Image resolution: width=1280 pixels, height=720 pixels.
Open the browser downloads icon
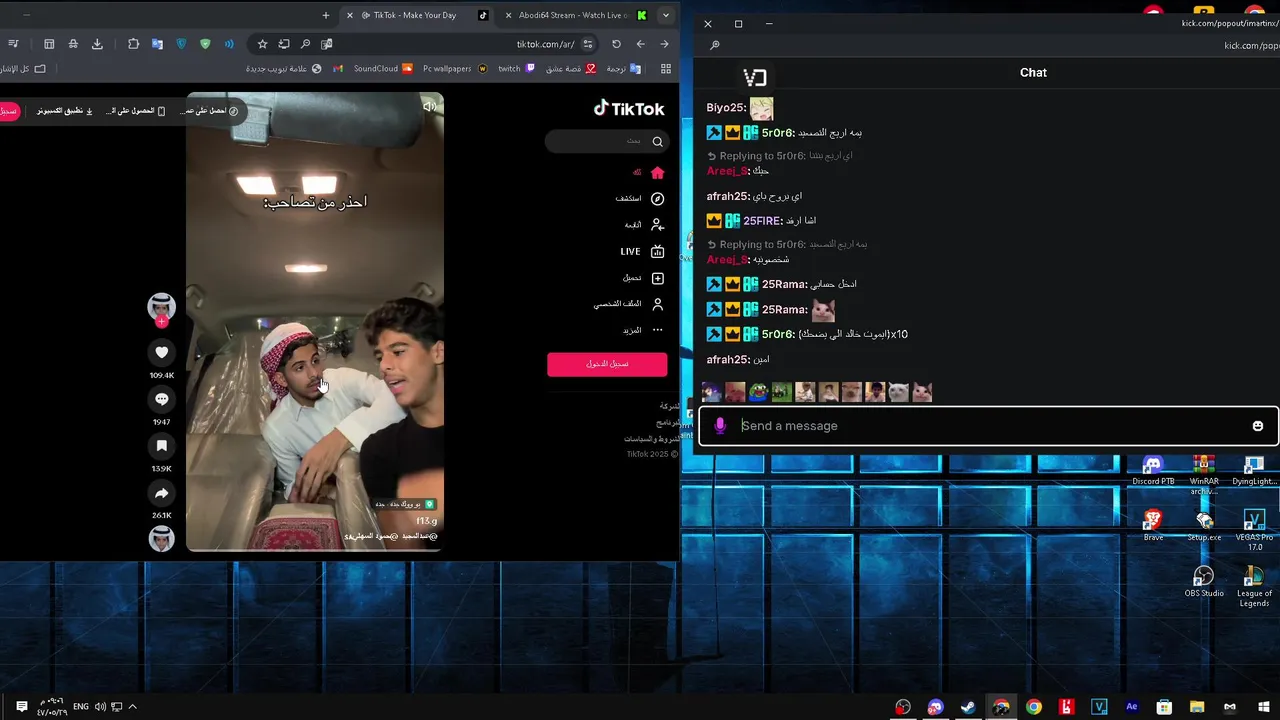point(97,44)
